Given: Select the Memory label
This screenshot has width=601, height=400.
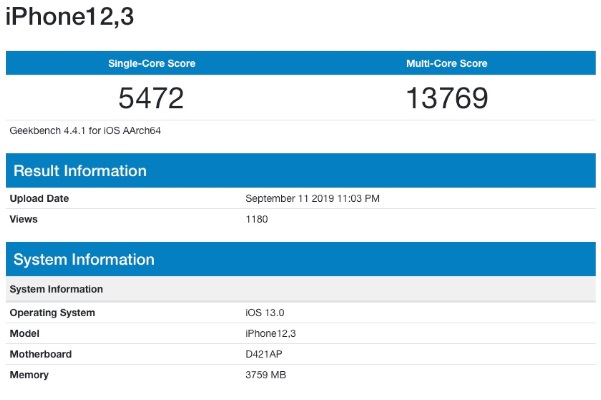Looking at the screenshot, I should point(29,375).
